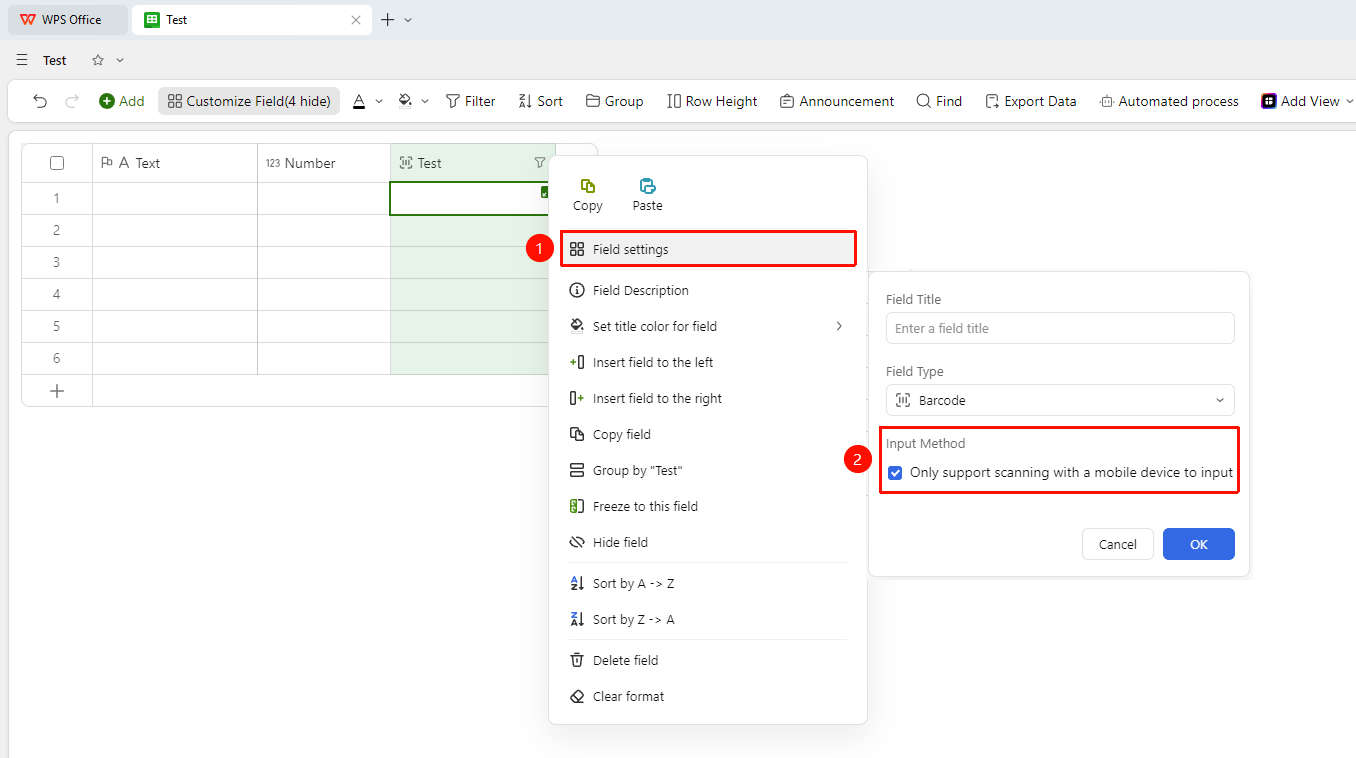Expand the fill color dropdown arrow
Screen dimensions: 1356x758
point(425,101)
